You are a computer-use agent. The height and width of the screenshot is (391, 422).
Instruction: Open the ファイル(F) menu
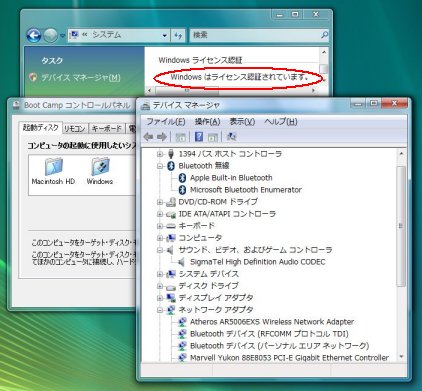click(166, 121)
